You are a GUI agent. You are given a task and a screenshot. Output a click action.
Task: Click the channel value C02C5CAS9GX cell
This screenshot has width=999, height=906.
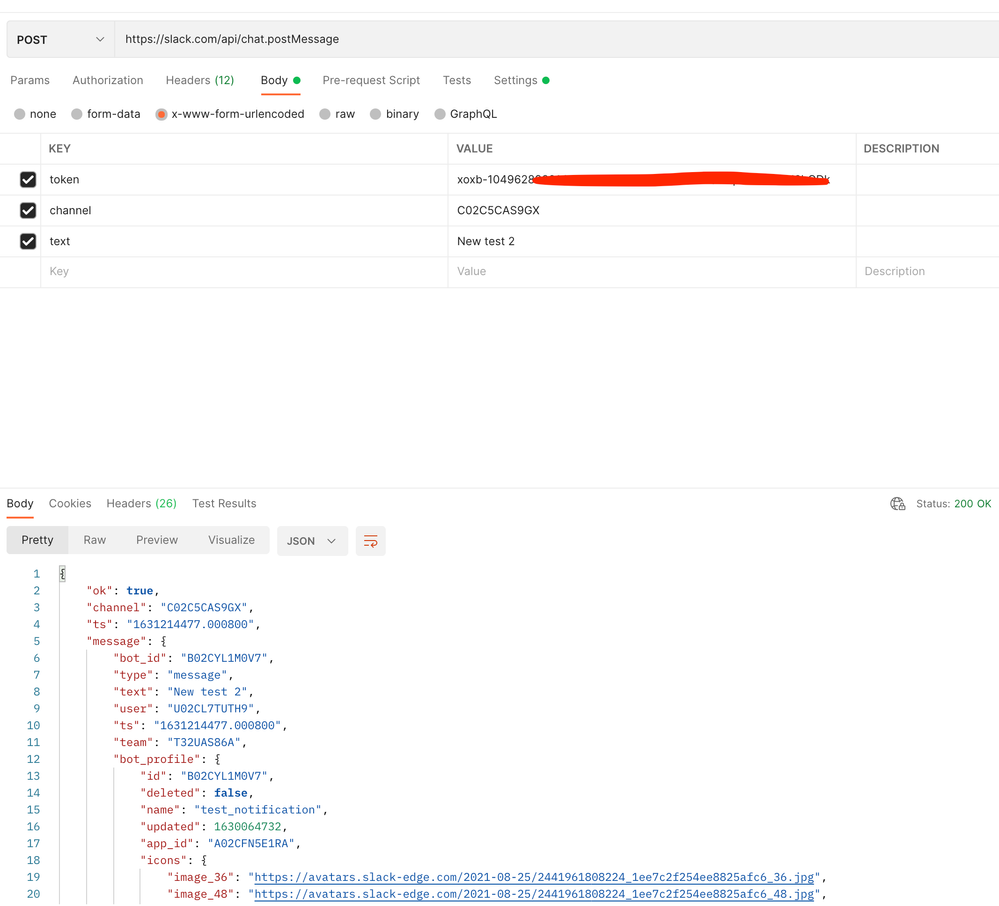(x=652, y=210)
